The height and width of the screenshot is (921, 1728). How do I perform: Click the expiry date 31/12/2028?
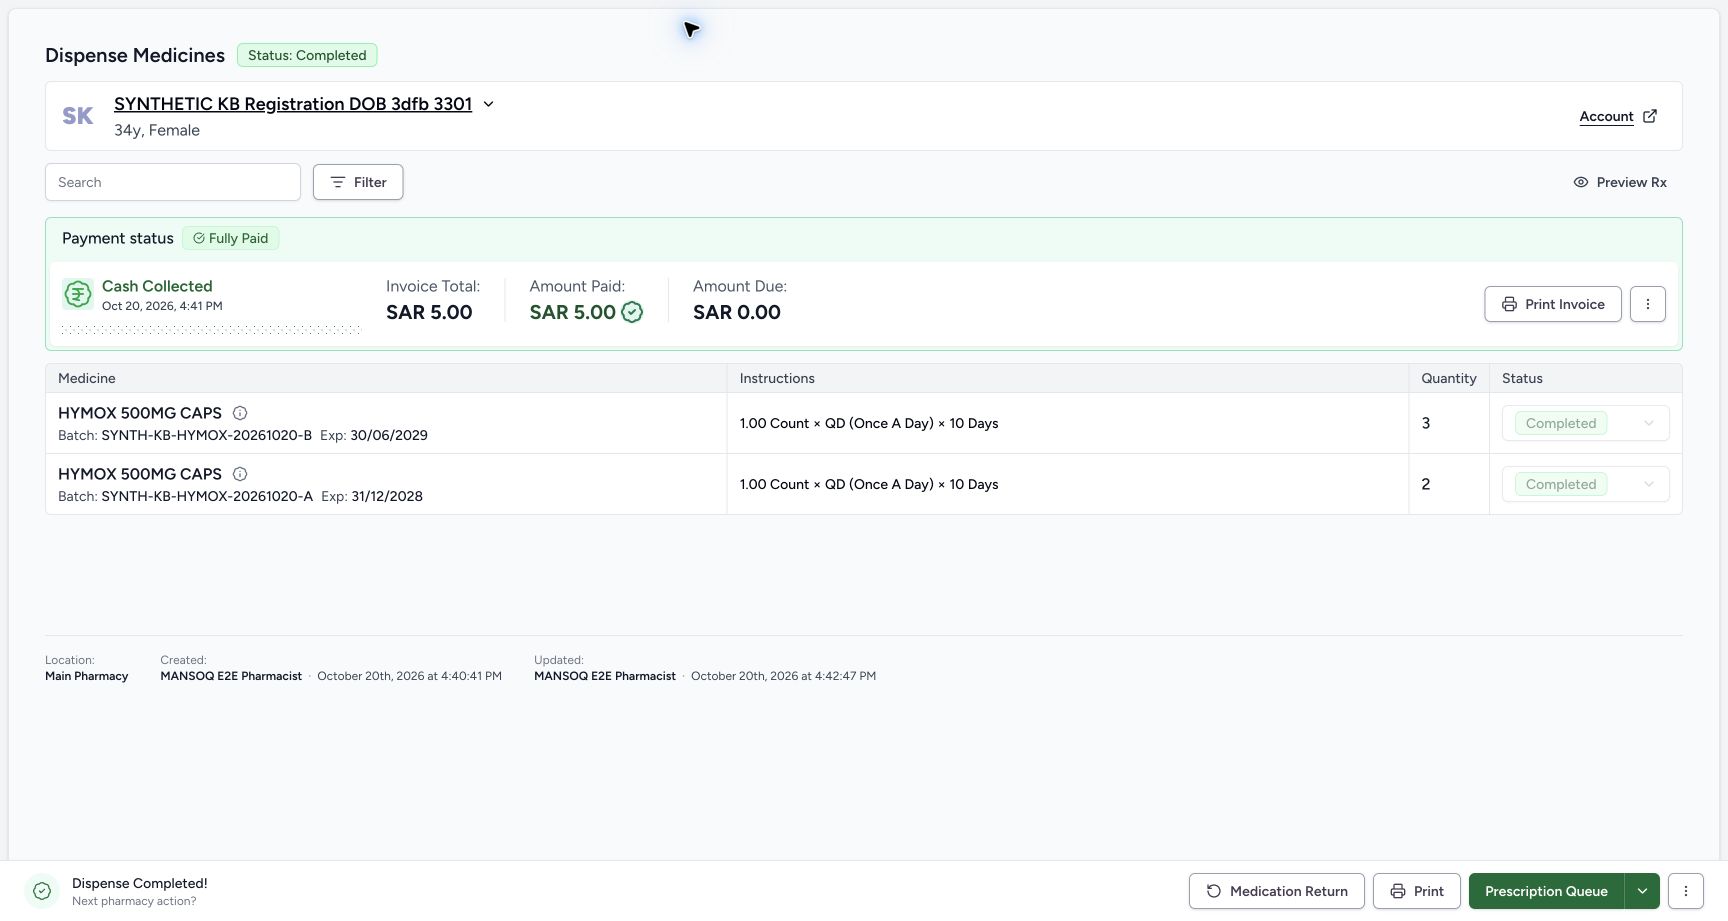[x=387, y=496]
